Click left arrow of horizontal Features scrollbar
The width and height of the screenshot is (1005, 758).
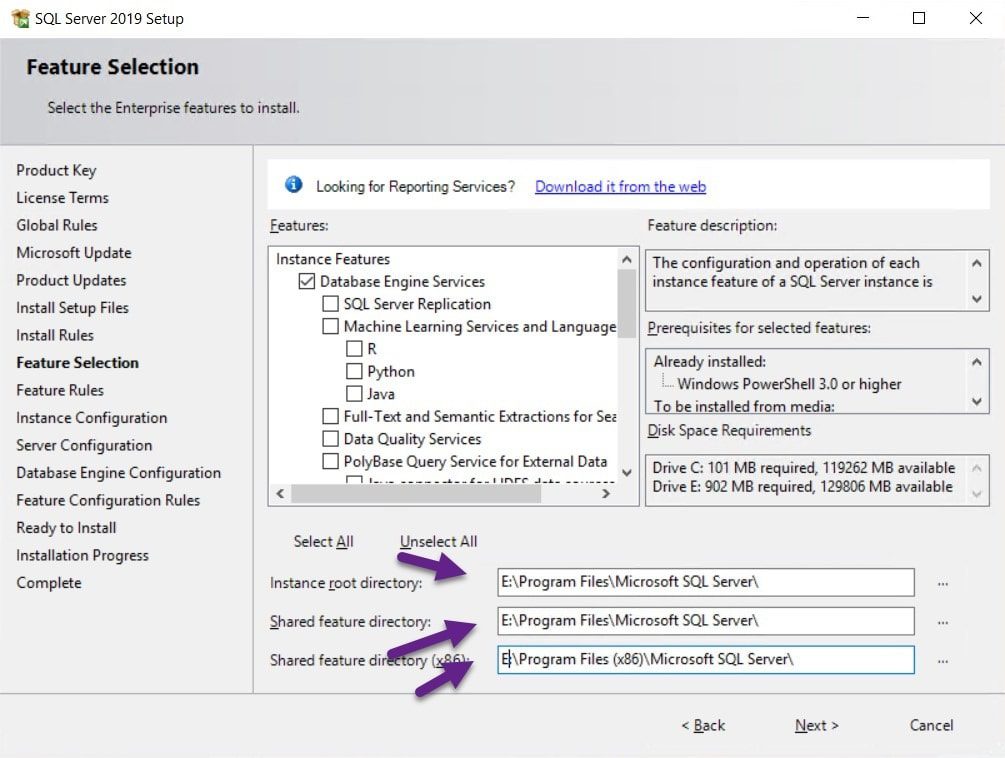(279, 492)
